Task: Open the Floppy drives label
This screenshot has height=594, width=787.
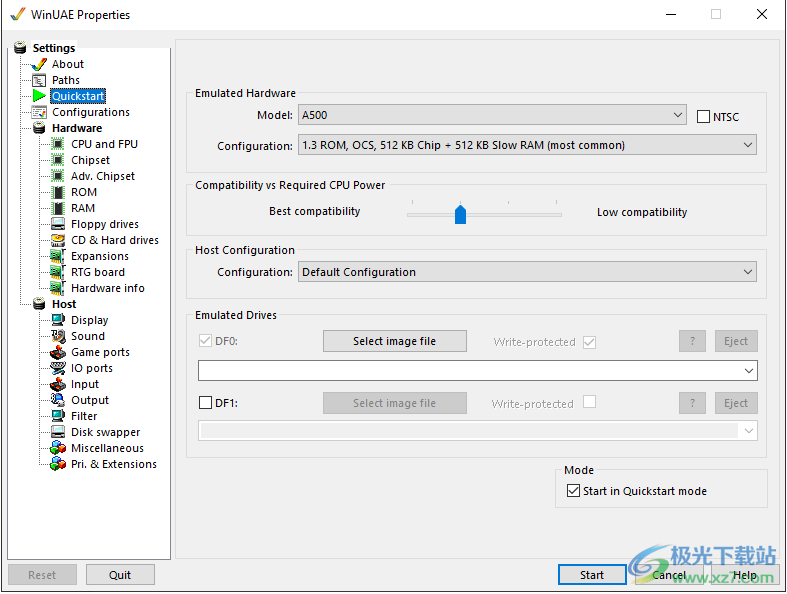Action: coord(105,224)
